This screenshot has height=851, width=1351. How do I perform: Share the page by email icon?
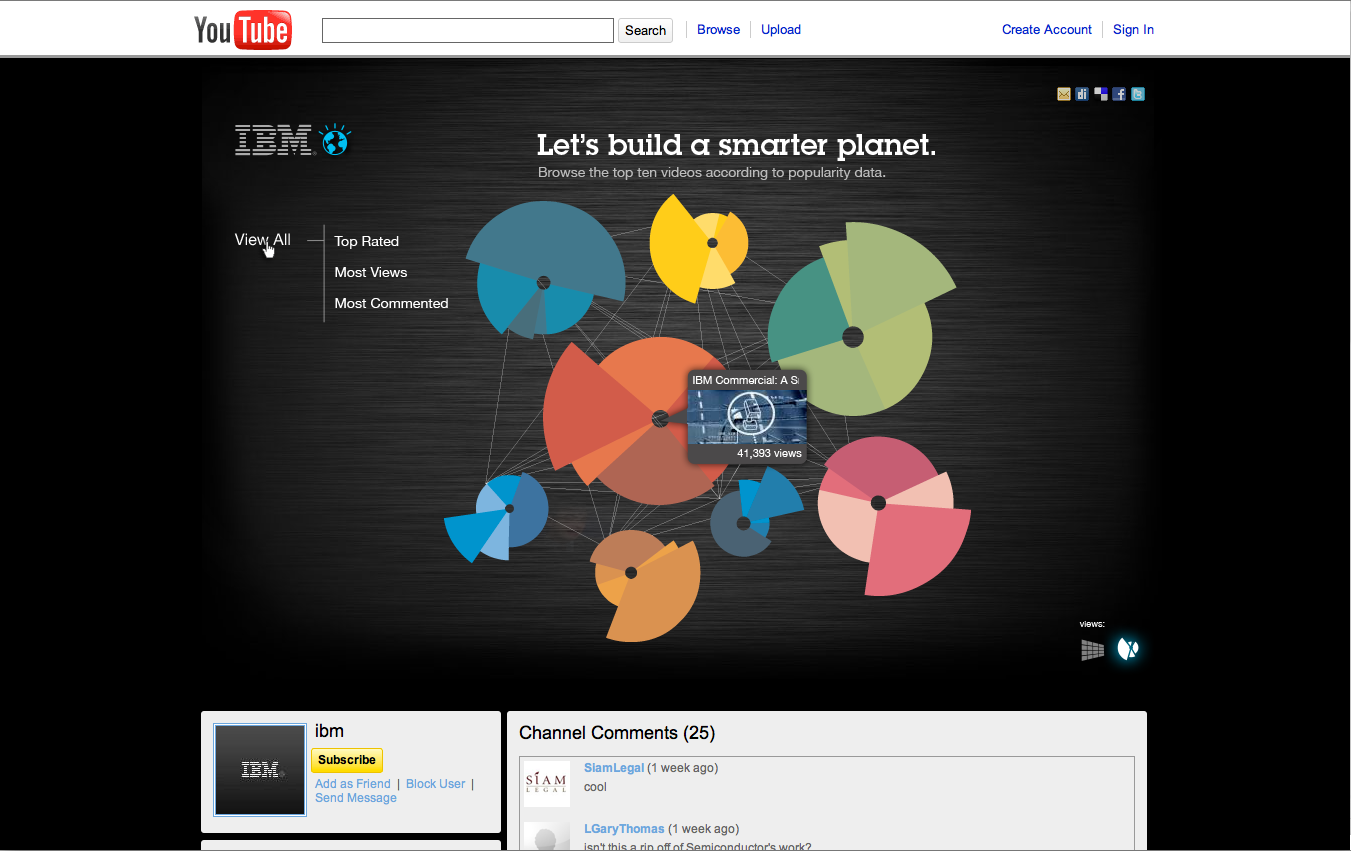click(x=1064, y=94)
